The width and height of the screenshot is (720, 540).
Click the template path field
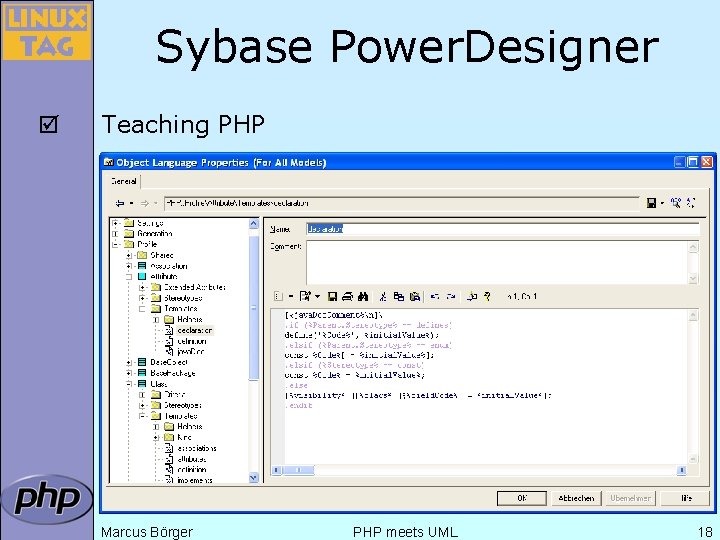pos(401,203)
